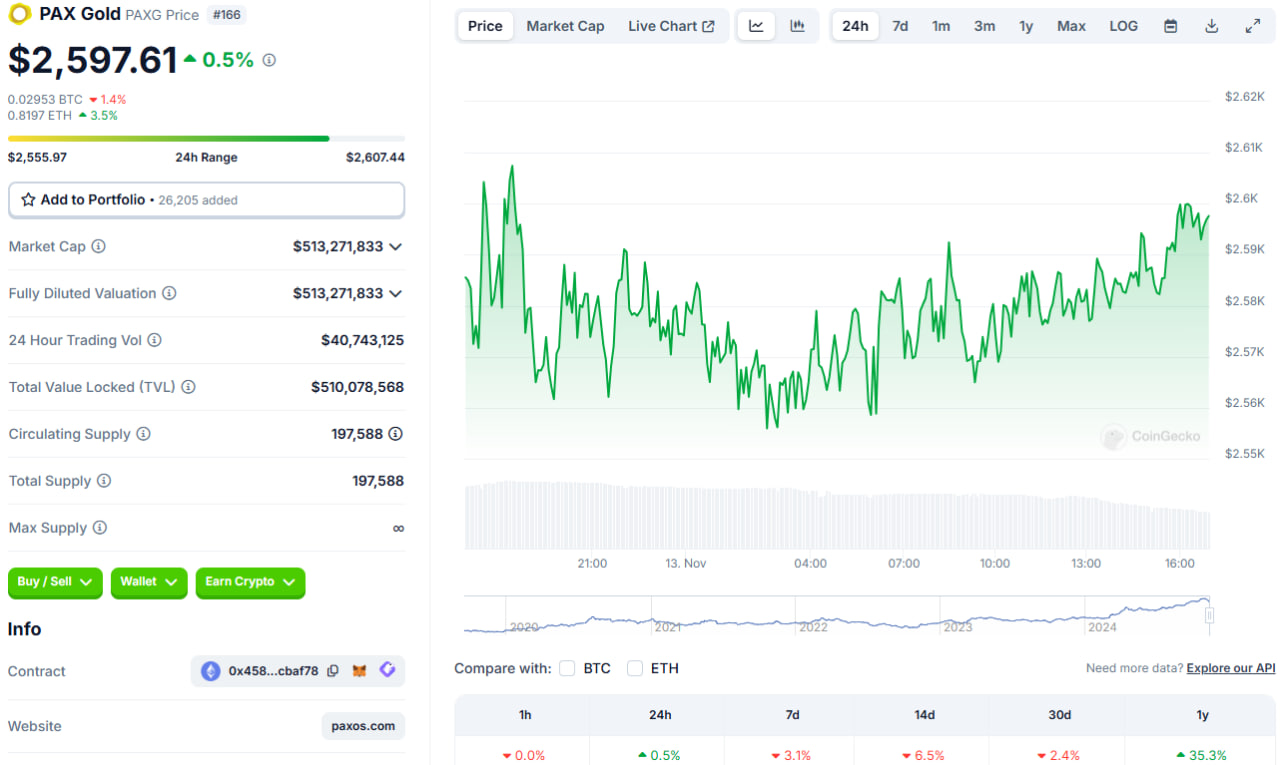Visit paxos.com website link

(x=363, y=726)
